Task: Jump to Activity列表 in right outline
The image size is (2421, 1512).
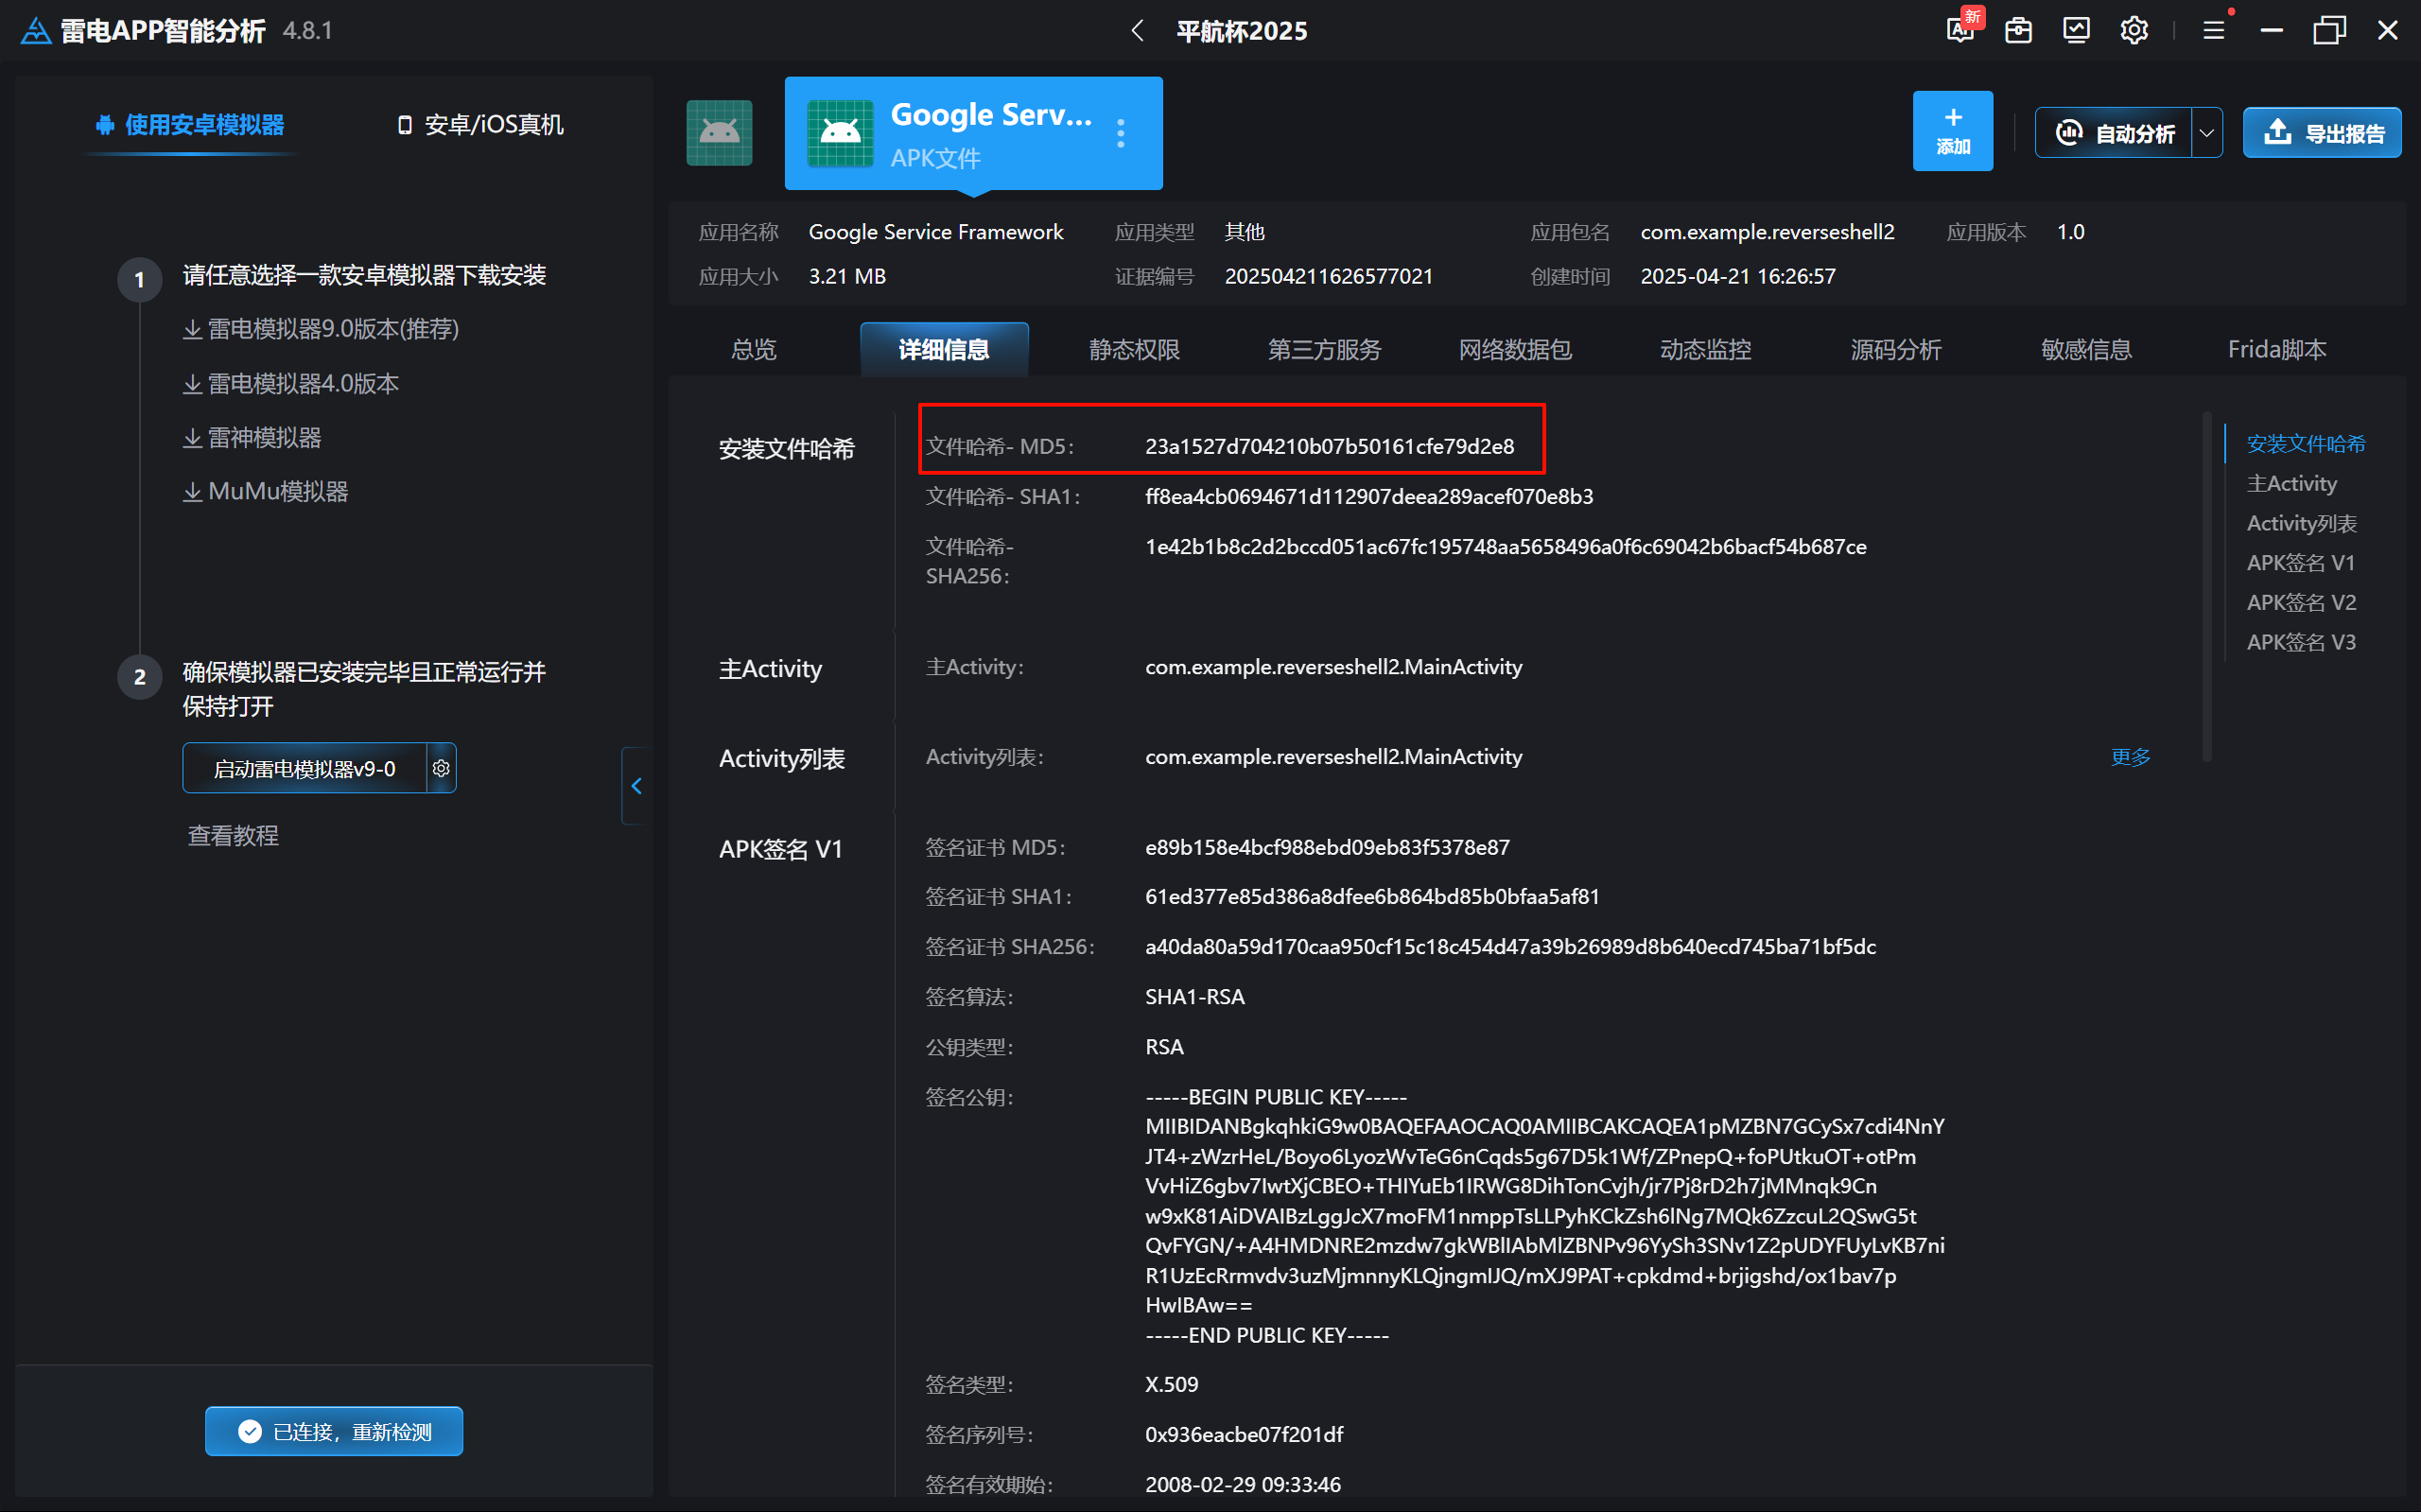Action: coord(2302,523)
